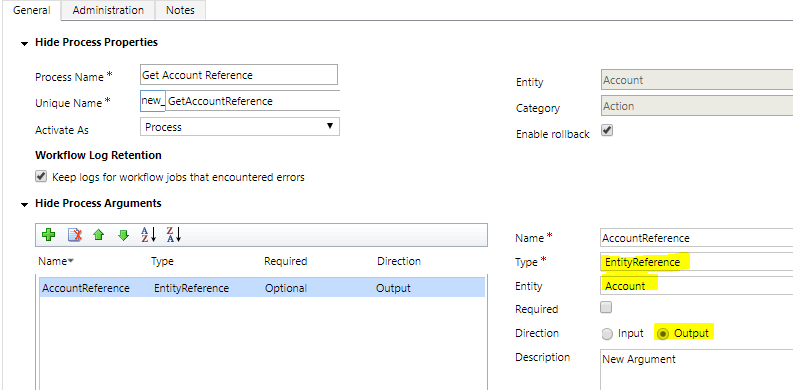Viewport: 793px width, 390px height.
Task: Open the argument Type EntityReference dropdown
Action: tap(696, 262)
